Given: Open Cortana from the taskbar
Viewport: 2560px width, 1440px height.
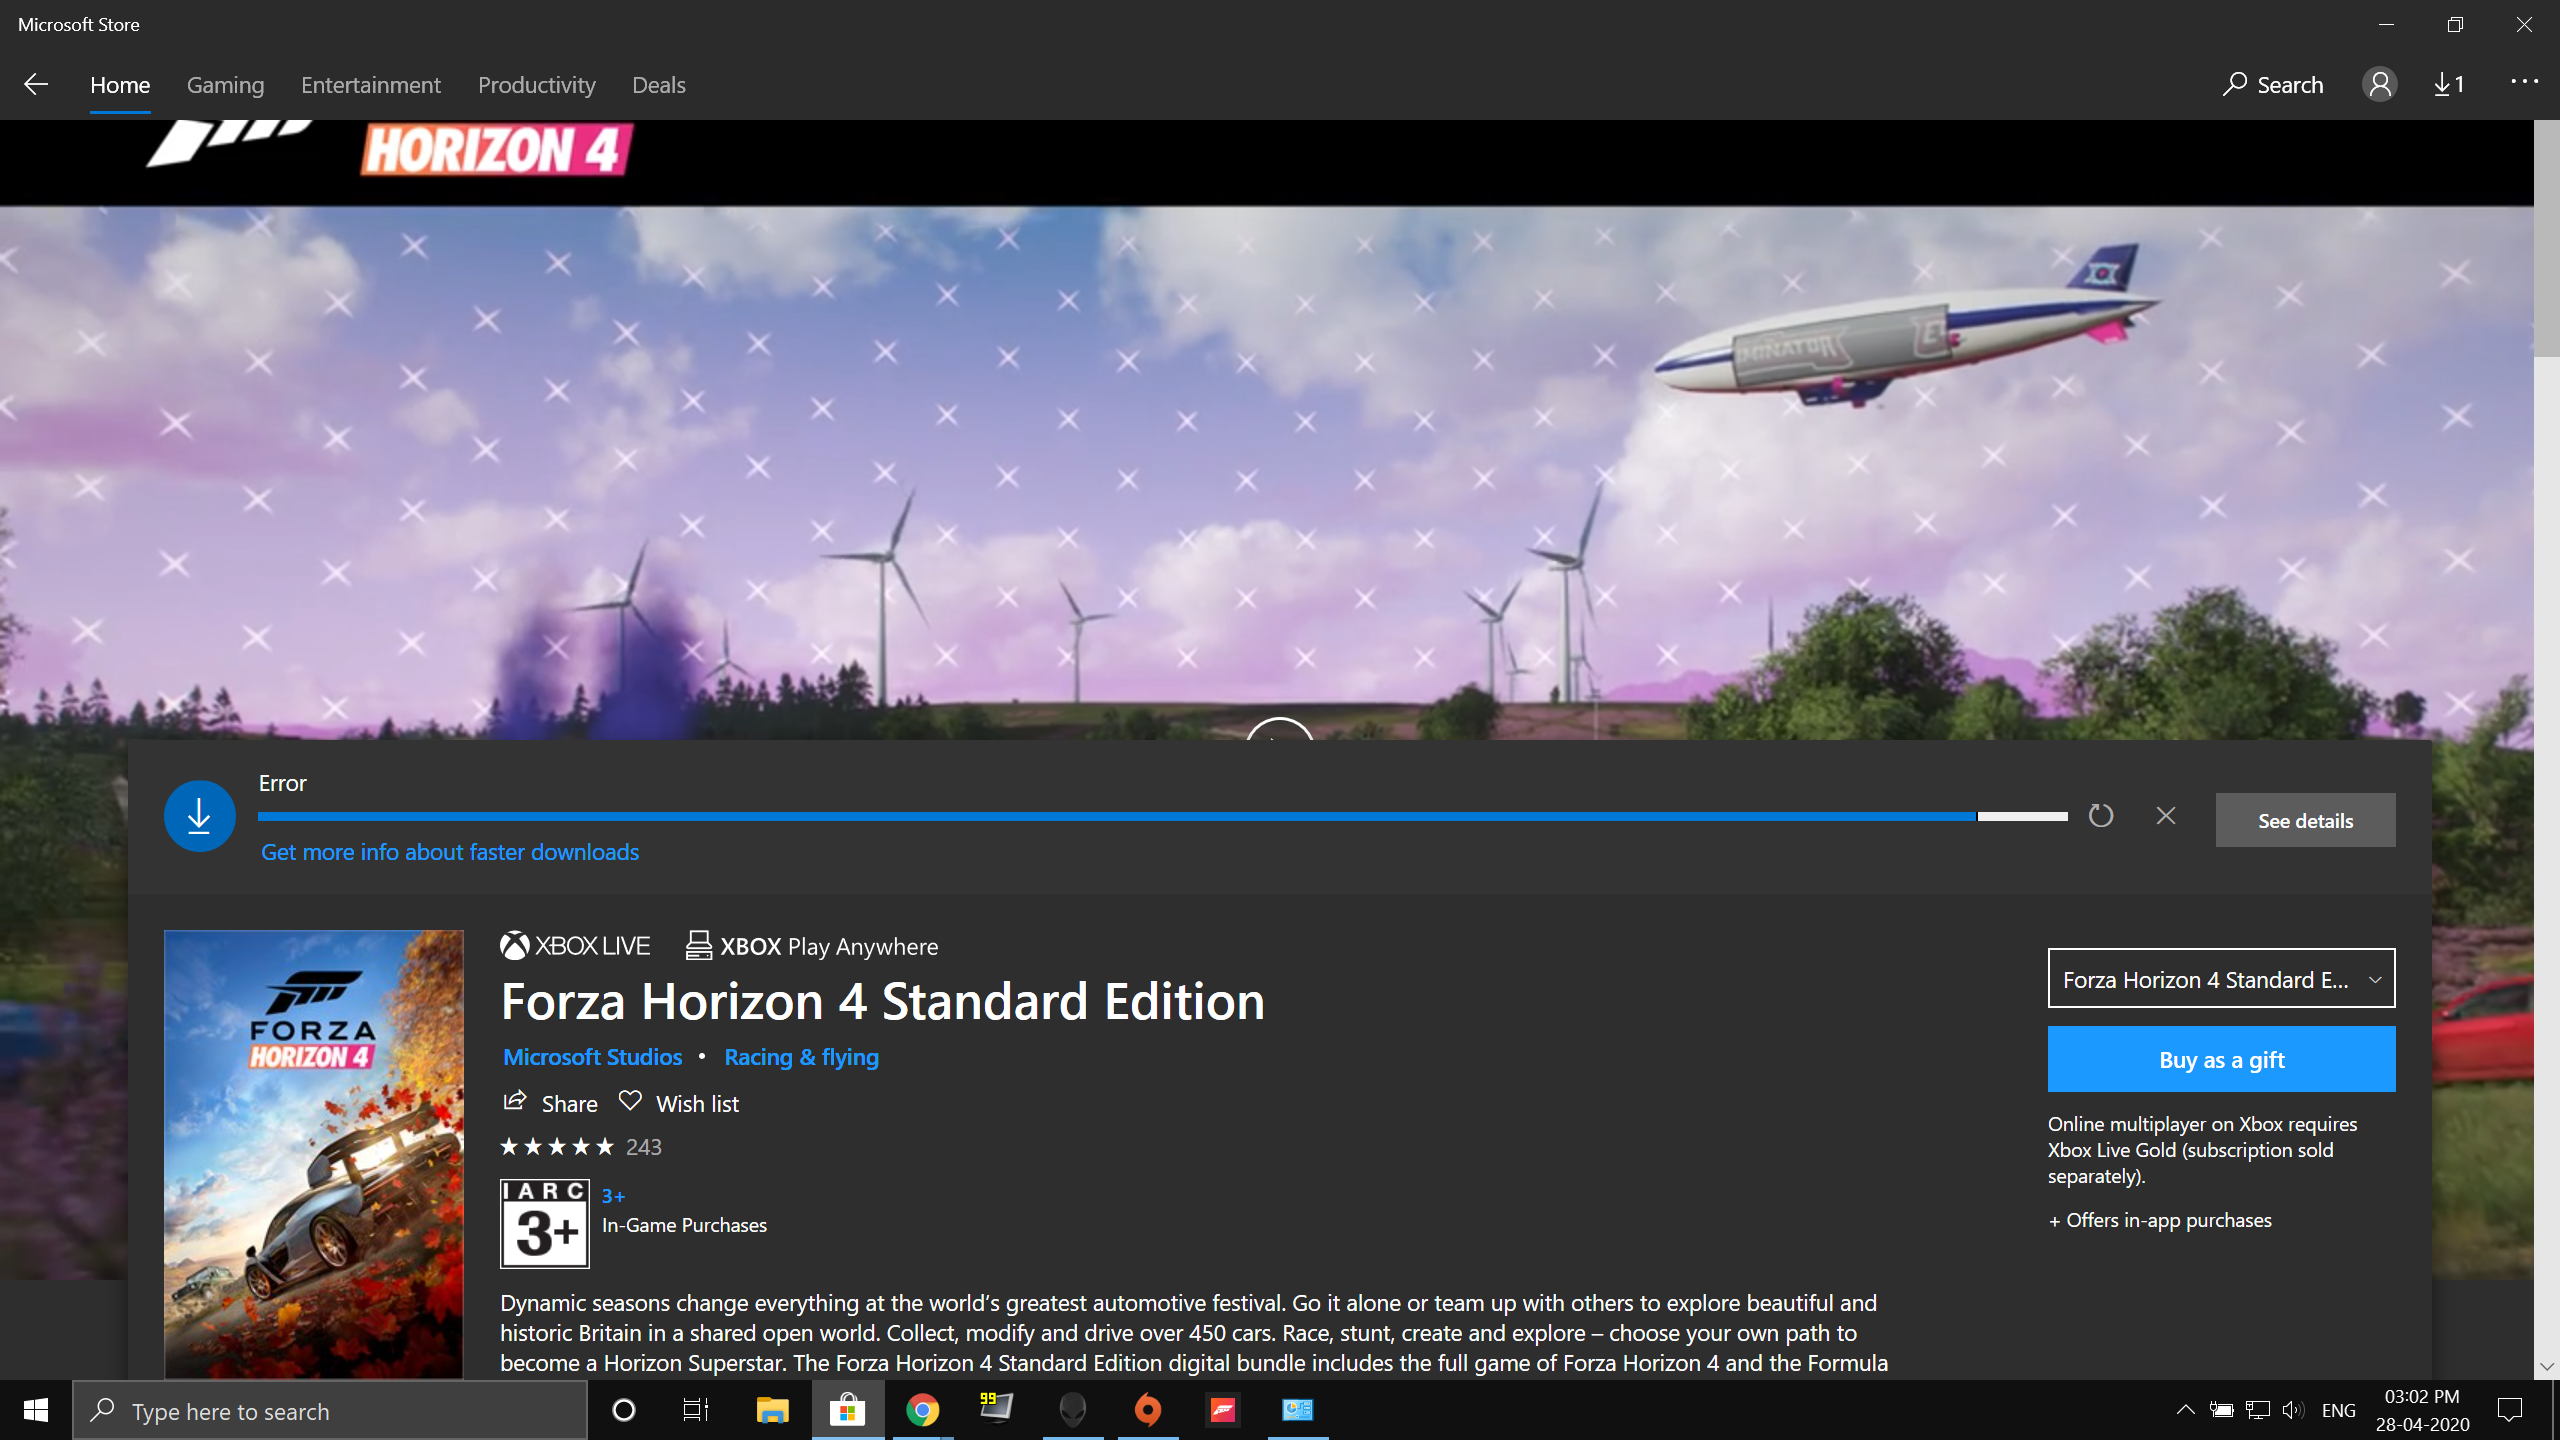Looking at the screenshot, I should [x=623, y=1410].
